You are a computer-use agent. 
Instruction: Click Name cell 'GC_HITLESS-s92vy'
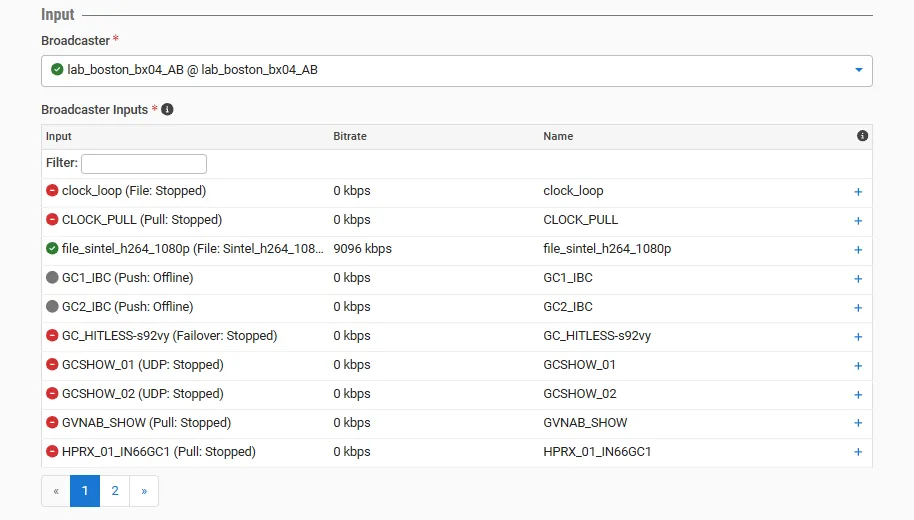597,336
